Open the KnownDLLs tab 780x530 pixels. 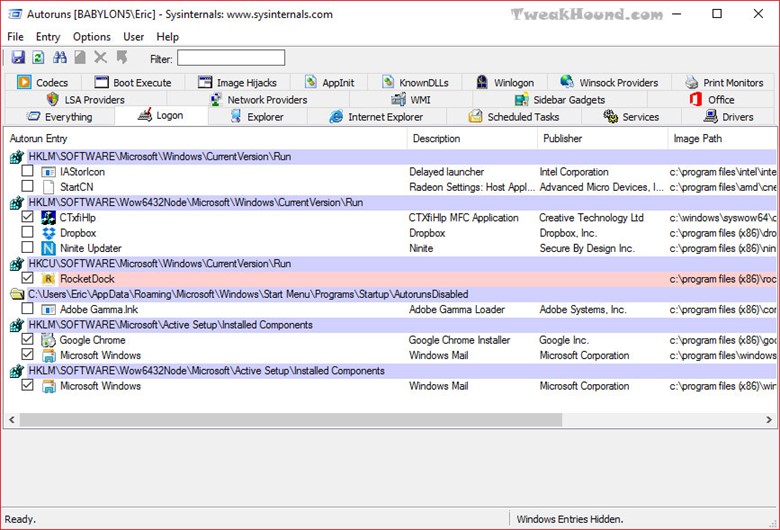coord(415,82)
